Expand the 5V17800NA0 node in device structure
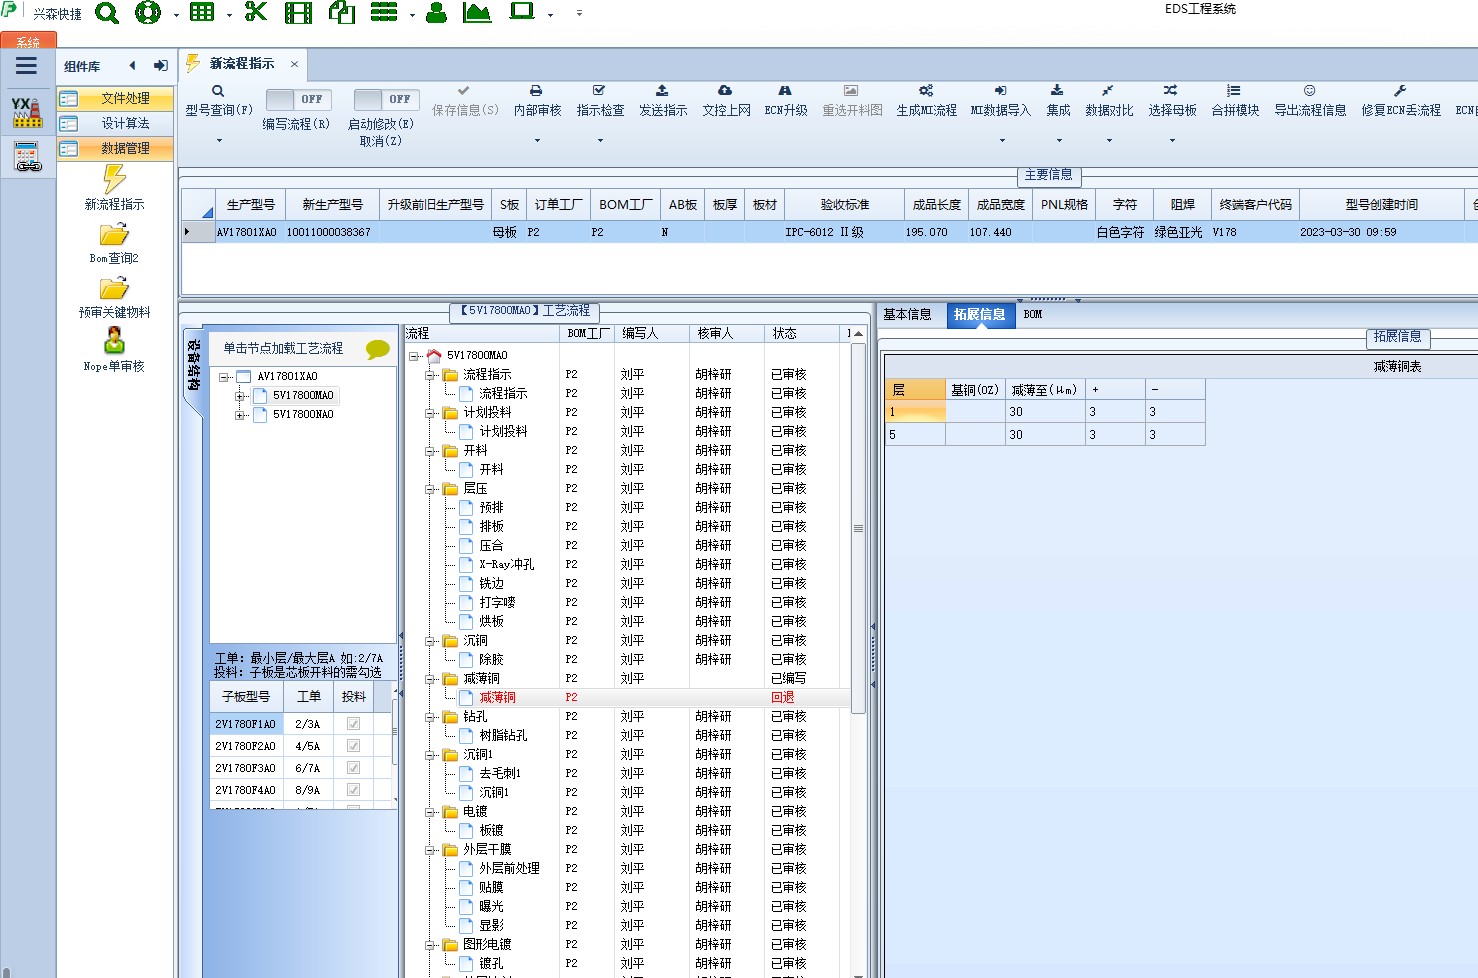 pos(240,415)
